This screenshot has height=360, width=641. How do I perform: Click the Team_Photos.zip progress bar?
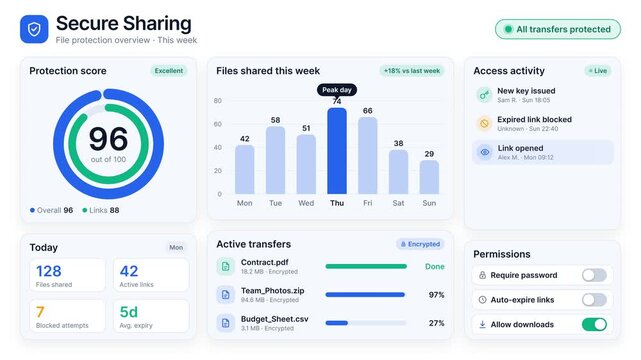[366, 295]
